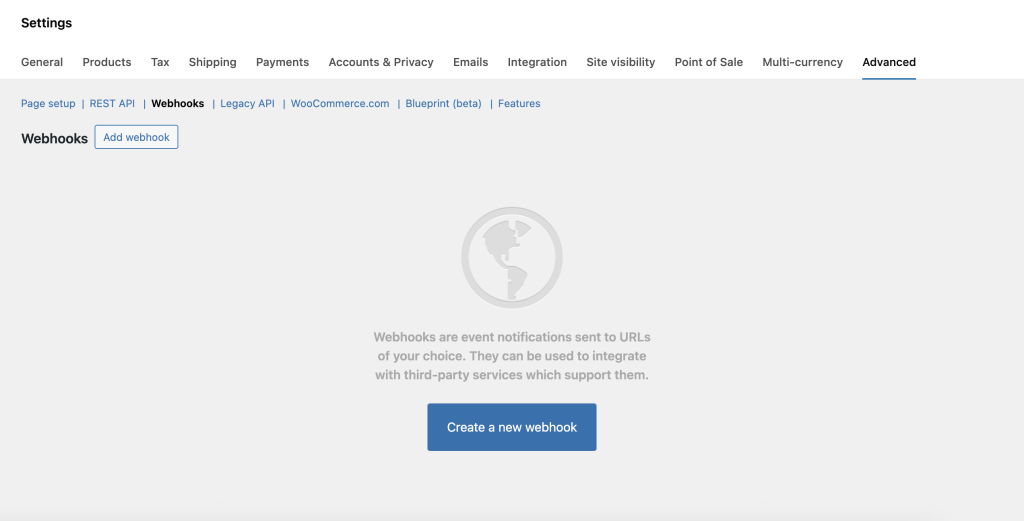Click the Advanced settings tab

[x=889, y=62]
